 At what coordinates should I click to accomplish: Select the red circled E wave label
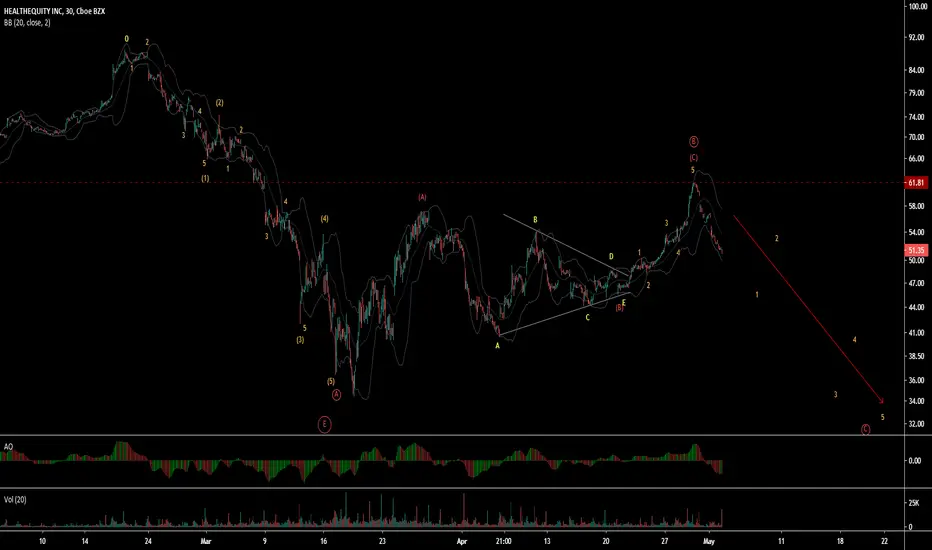click(324, 424)
